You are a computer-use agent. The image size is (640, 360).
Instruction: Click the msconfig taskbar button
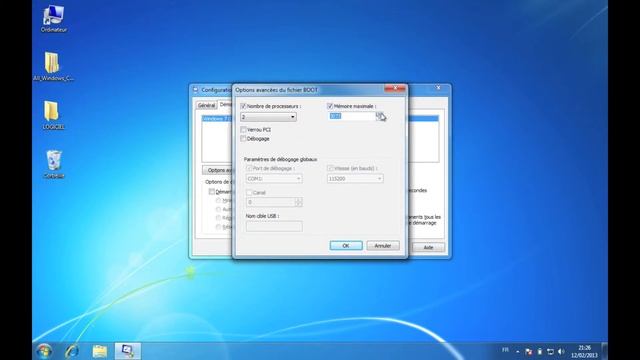127,351
